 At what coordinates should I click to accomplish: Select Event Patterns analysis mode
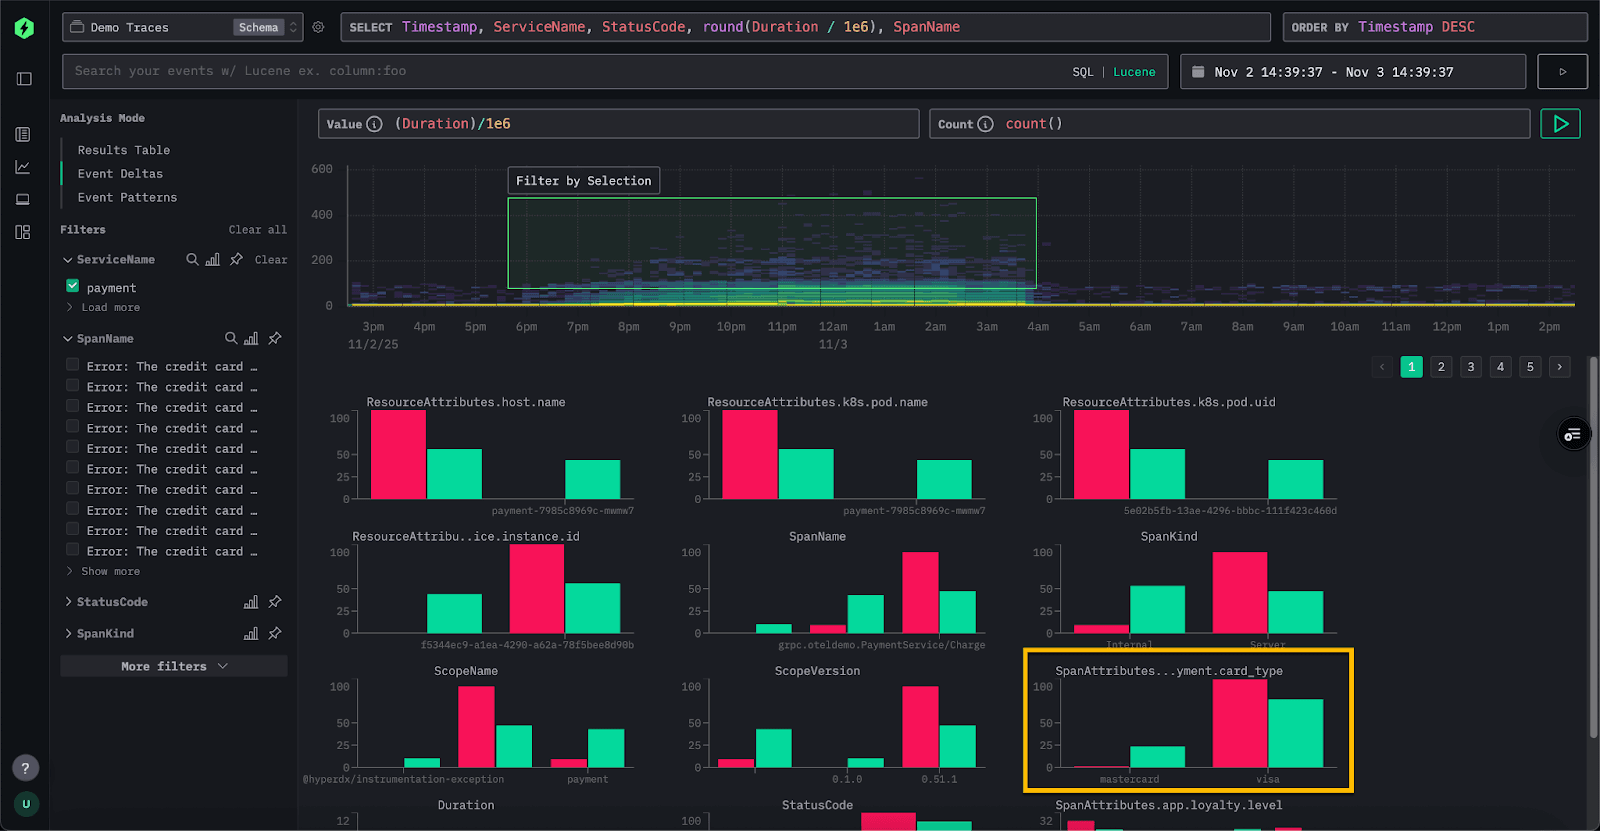point(127,198)
